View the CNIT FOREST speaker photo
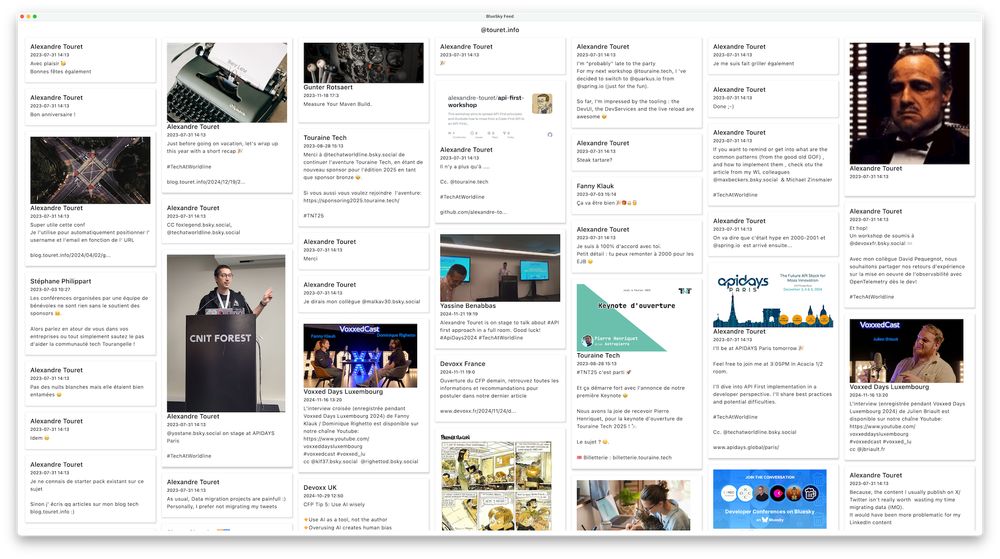The height and width of the screenshot is (559, 1000). click(226, 333)
